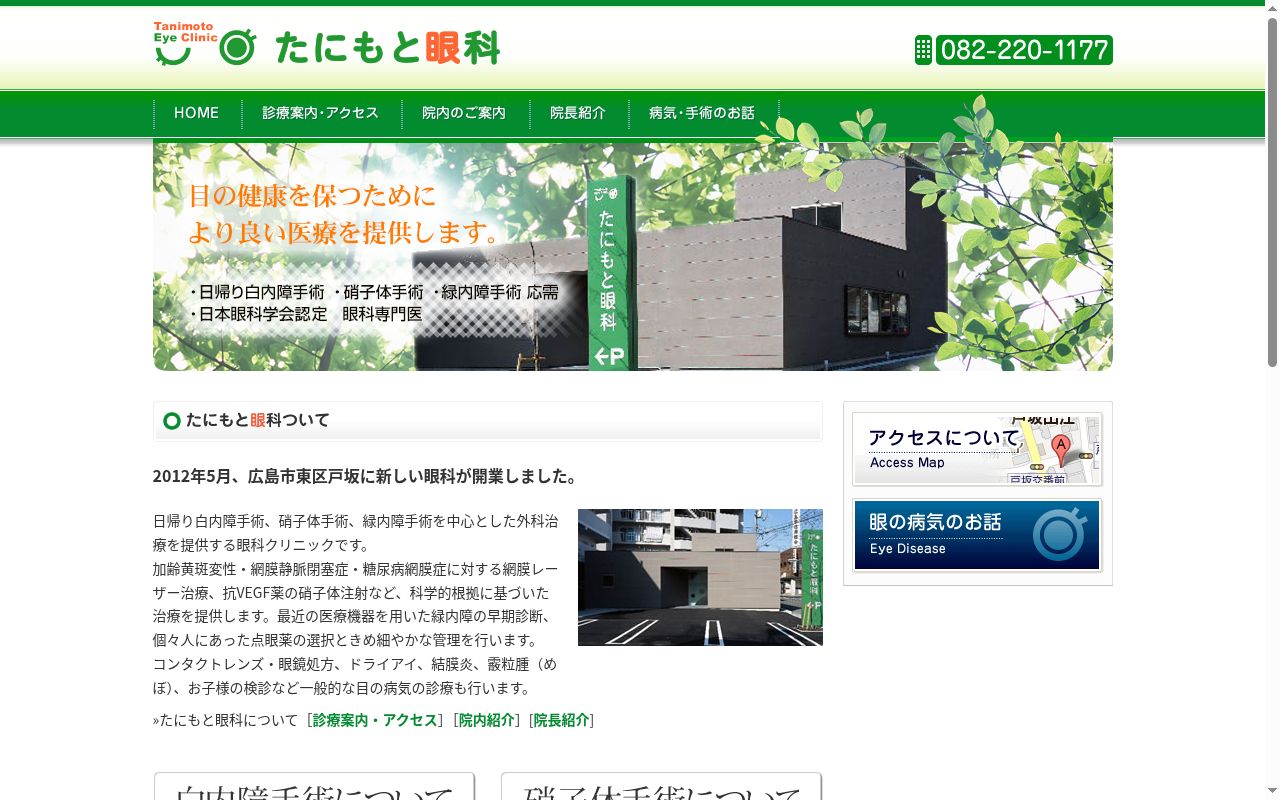Open 院内のご案内 menu item
1280x800 pixels.
[464, 113]
